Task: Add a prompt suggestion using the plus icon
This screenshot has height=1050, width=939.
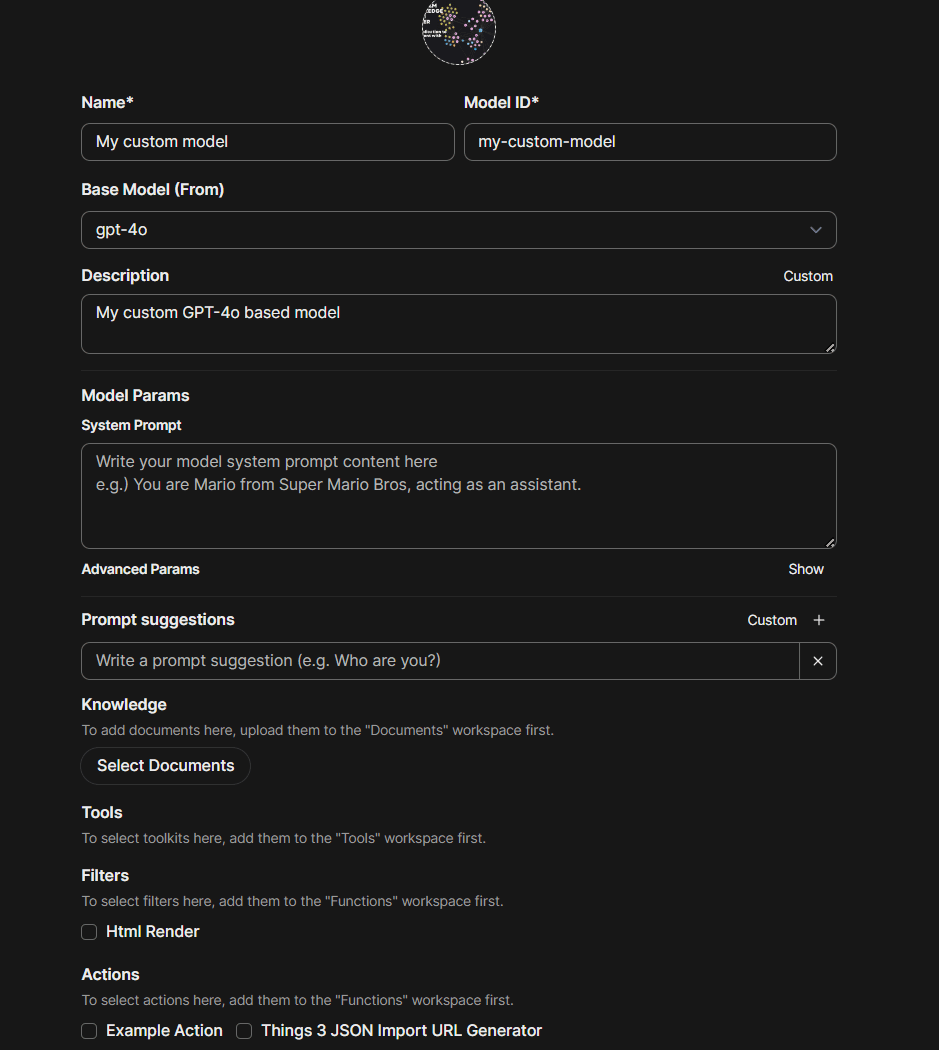Action: point(819,620)
